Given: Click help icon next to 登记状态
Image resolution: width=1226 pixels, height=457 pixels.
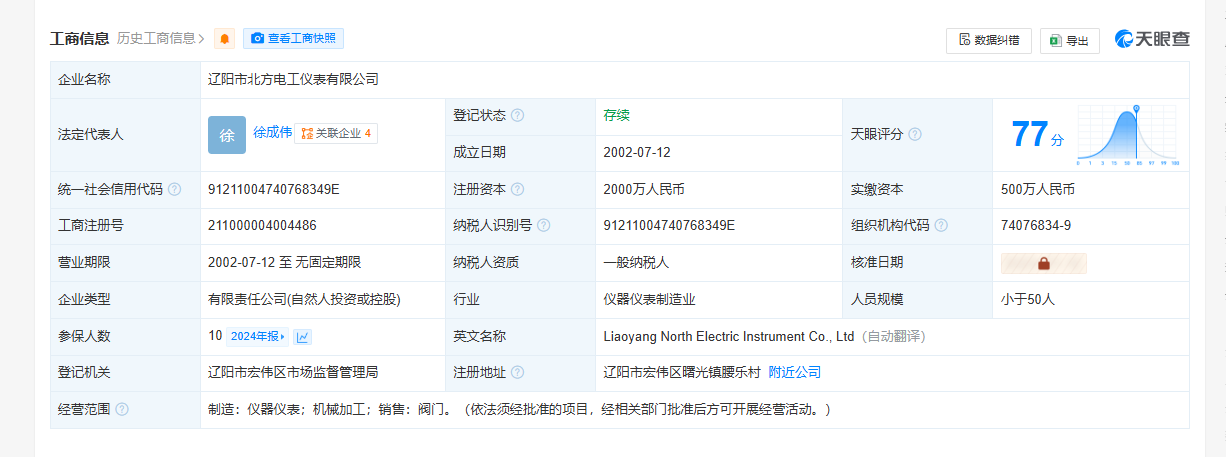Looking at the screenshot, I should (x=517, y=116).
